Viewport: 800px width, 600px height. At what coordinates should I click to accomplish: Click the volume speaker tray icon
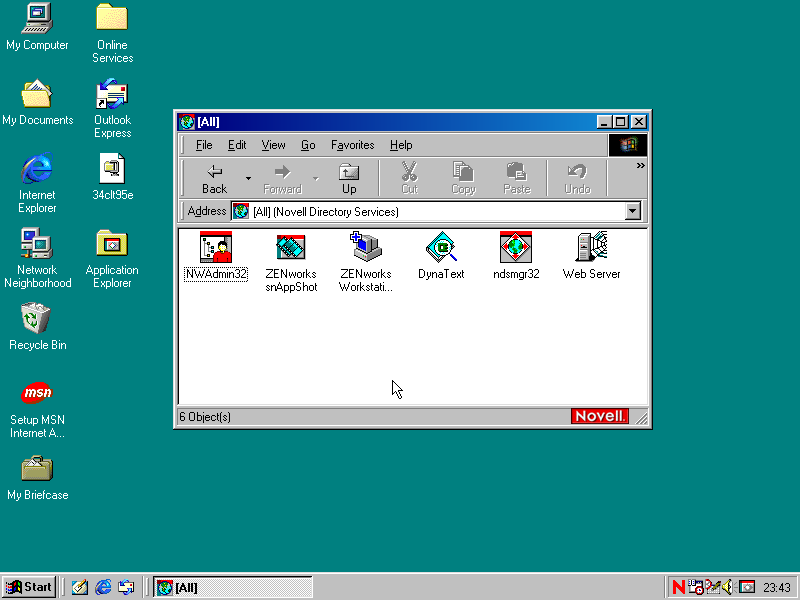click(728, 587)
